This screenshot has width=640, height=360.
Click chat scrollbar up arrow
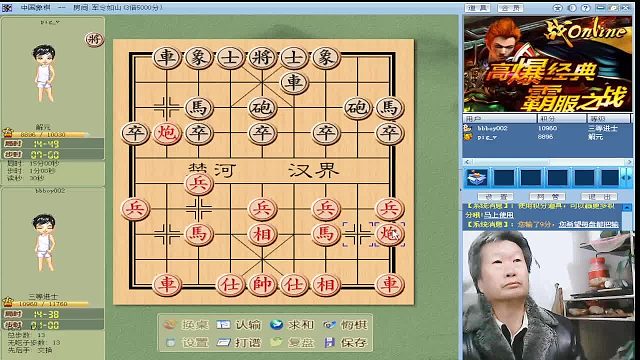pos(627,208)
